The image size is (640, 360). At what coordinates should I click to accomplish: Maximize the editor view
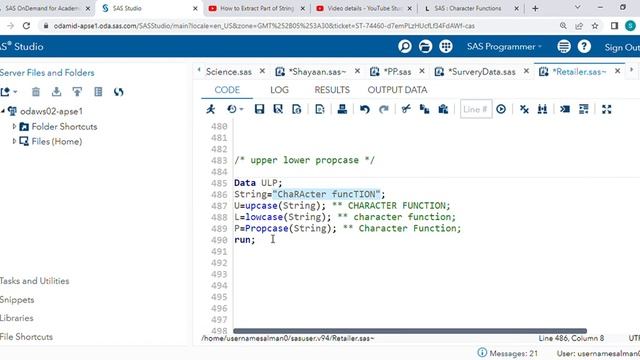(x=607, y=109)
